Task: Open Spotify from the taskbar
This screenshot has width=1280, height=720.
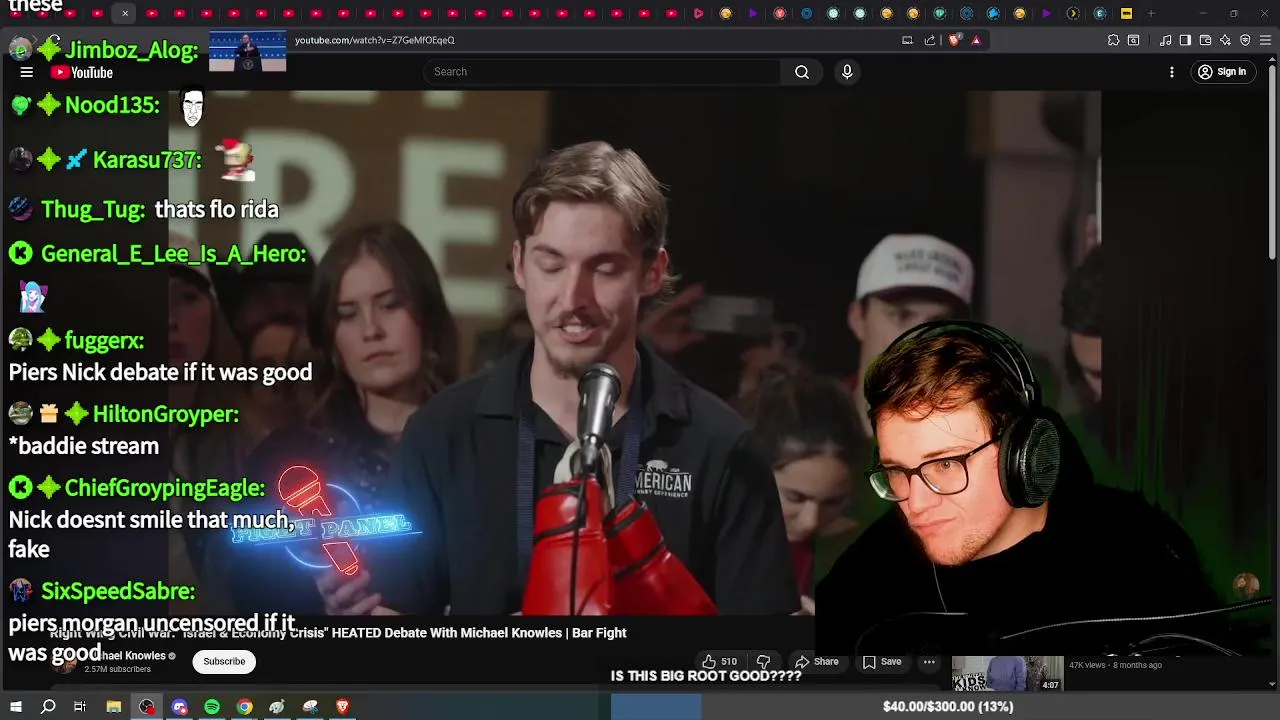Action: point(212,707)
